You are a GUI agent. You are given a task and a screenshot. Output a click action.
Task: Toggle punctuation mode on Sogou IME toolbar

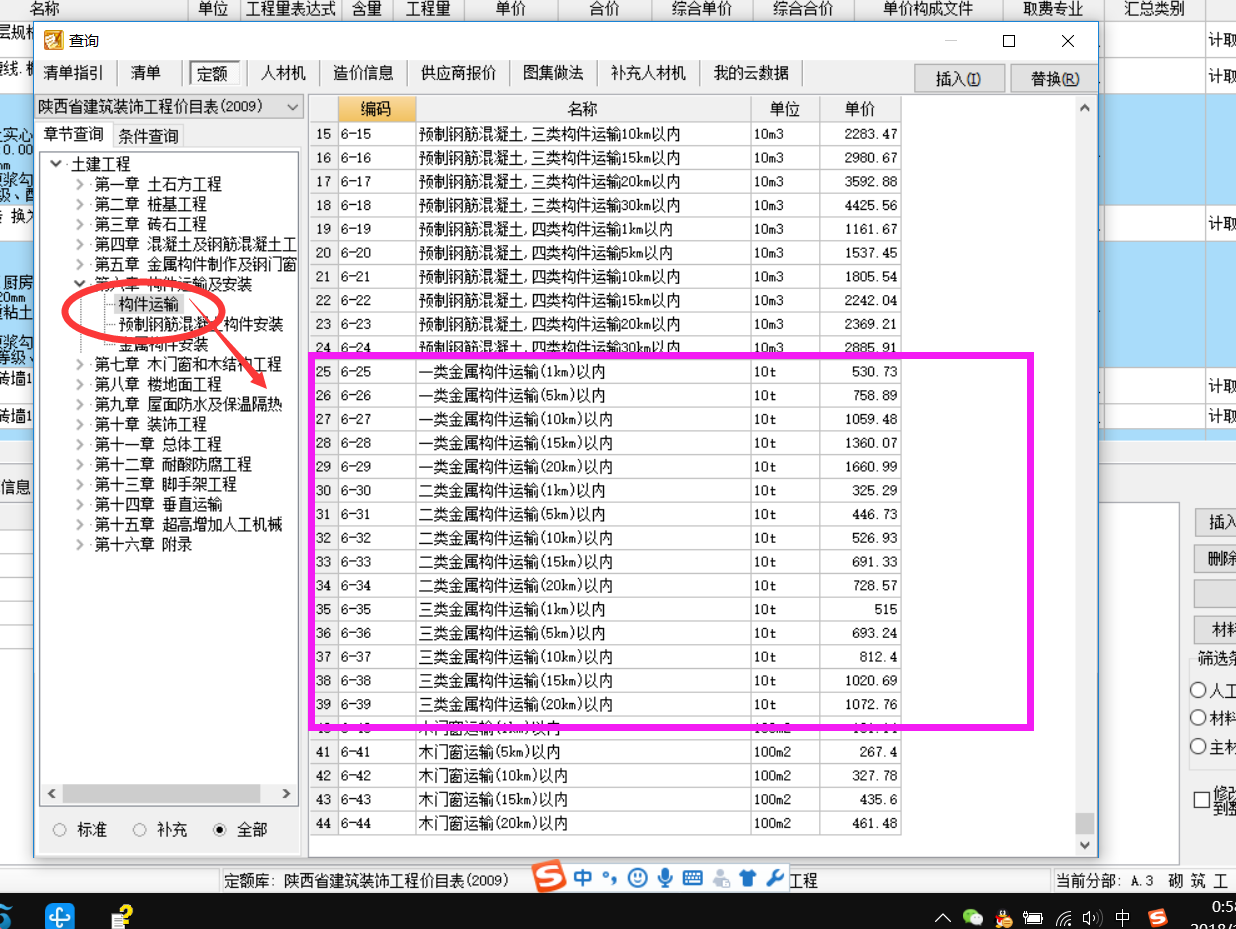[x=610, y=879]
